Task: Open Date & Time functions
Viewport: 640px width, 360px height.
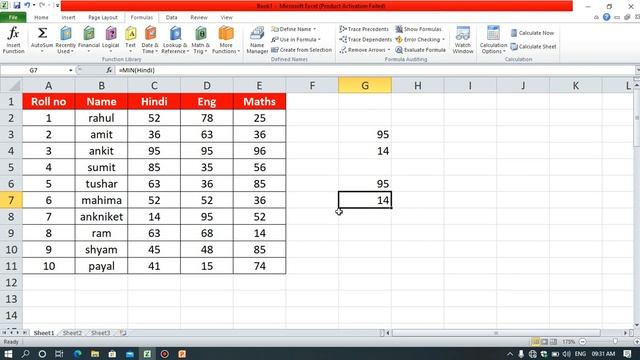Action: 150,40
